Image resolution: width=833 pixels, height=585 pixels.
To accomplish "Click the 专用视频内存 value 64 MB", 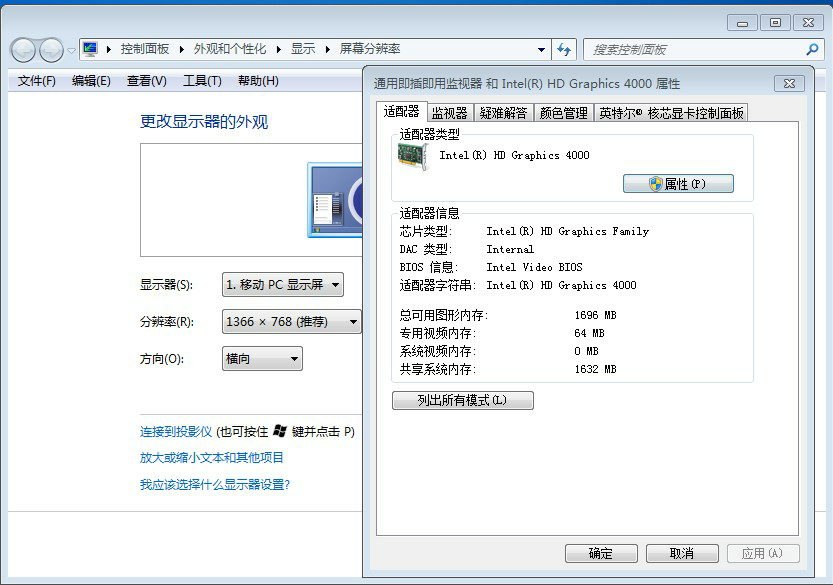I will 589,333.
